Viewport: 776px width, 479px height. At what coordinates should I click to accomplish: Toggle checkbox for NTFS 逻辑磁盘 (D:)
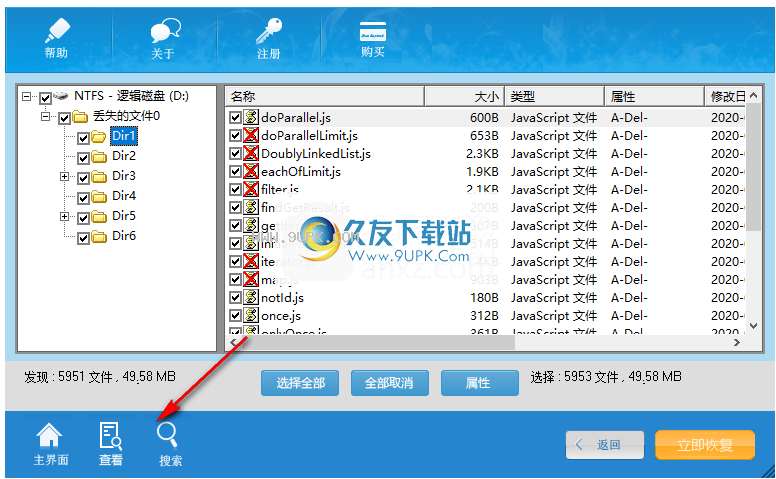tap(45, 97)
